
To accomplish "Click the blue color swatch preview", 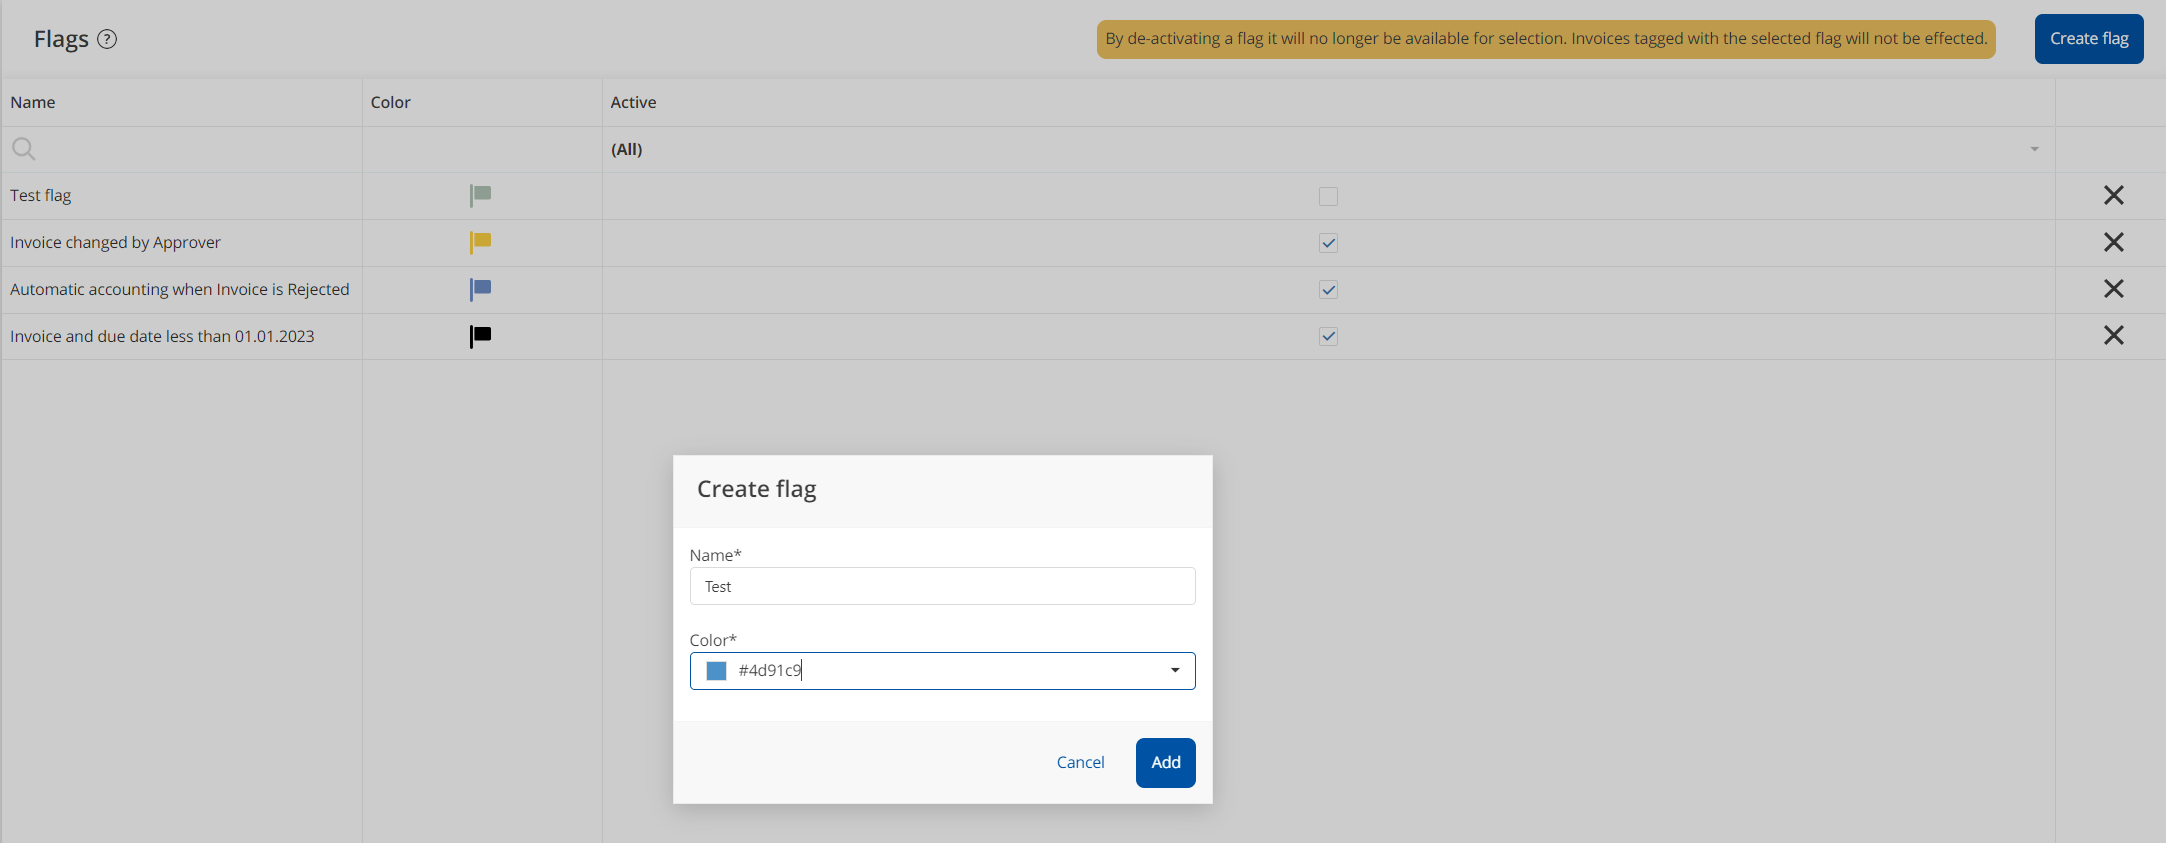I will tap(716, 671).
